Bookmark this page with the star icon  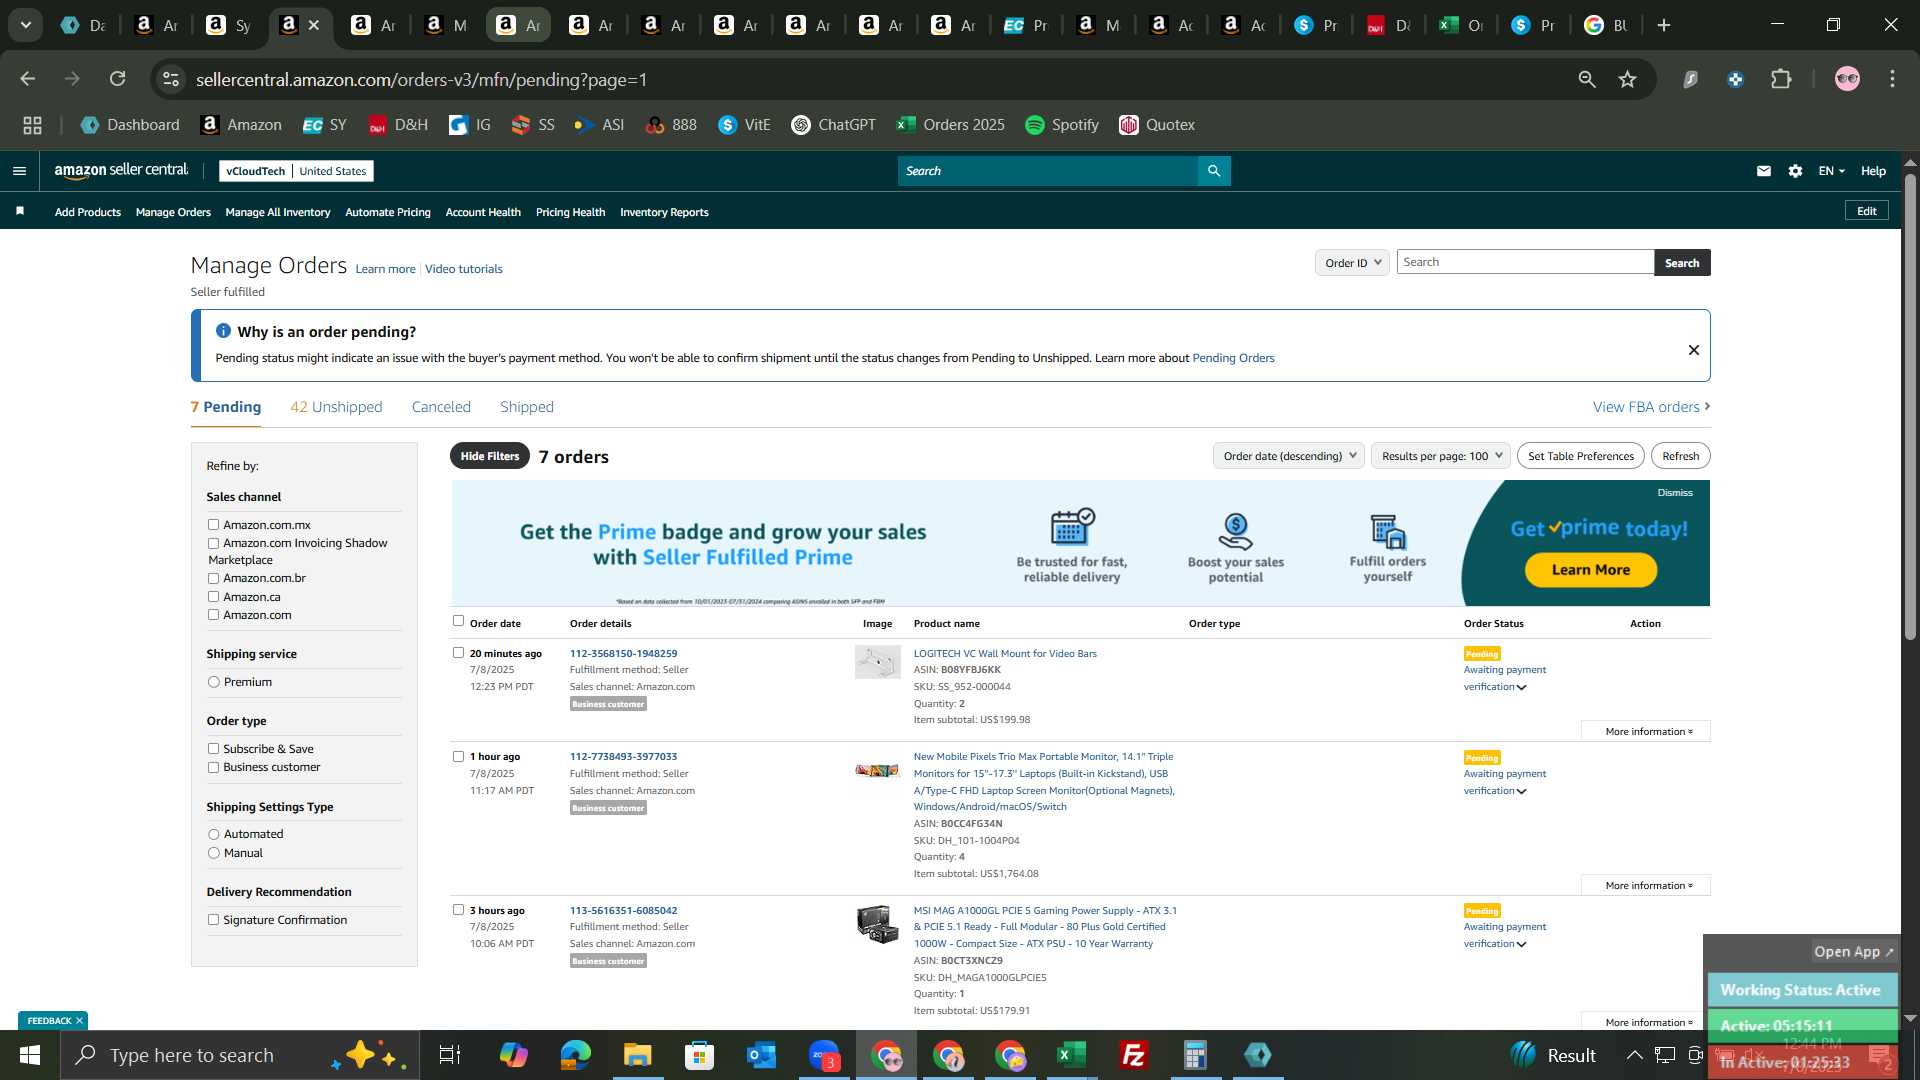pyautogui.click(x=1628, y=79)
